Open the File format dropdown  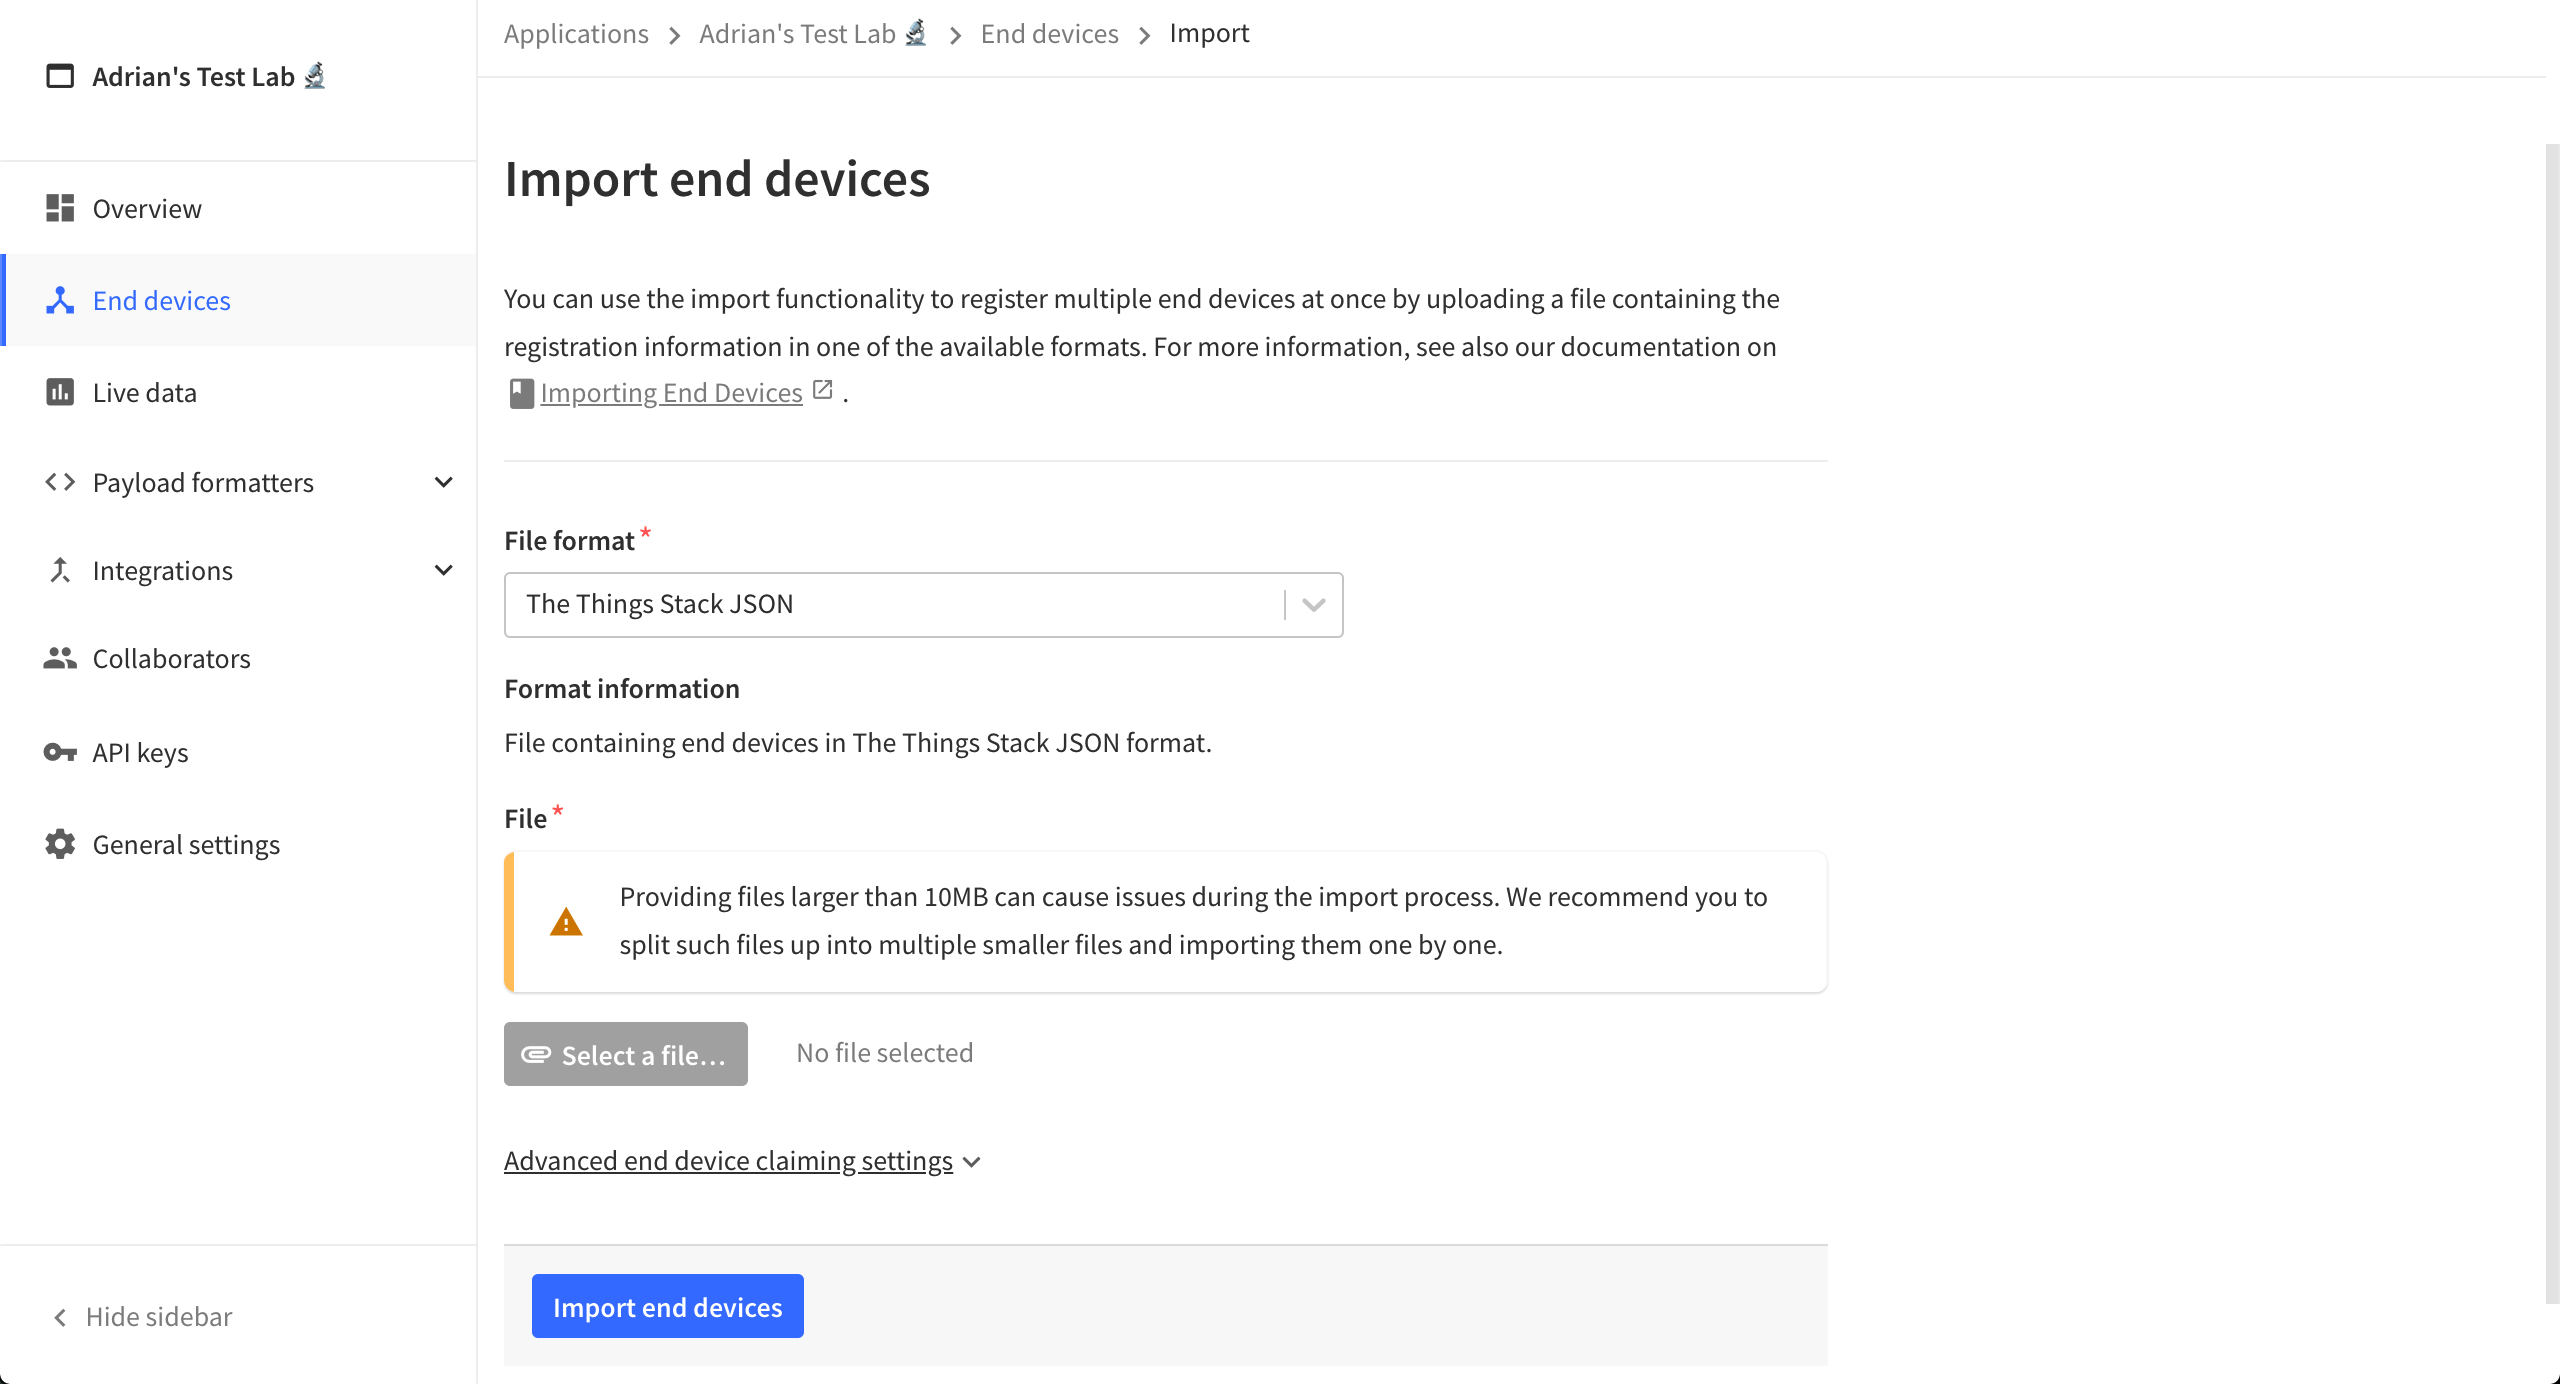1313,604
